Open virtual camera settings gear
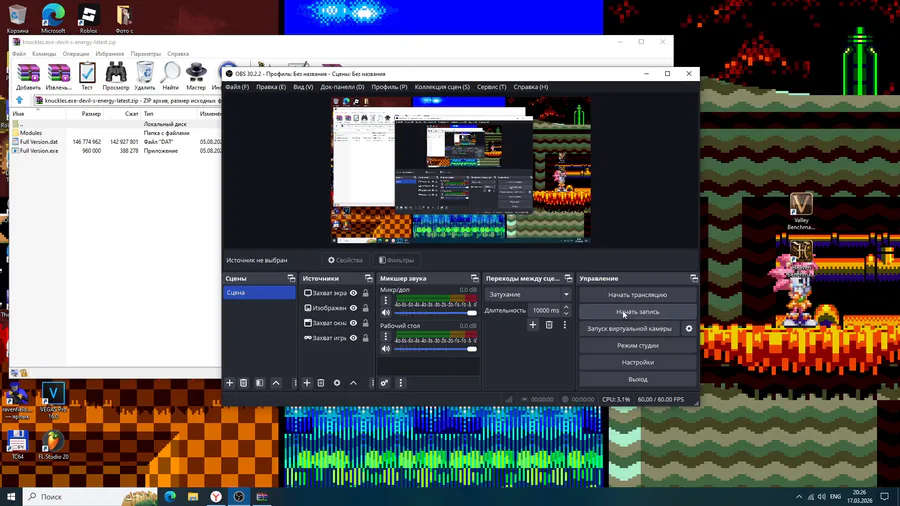This screenshot has width=900, height=506. click(x=689, y=329)
